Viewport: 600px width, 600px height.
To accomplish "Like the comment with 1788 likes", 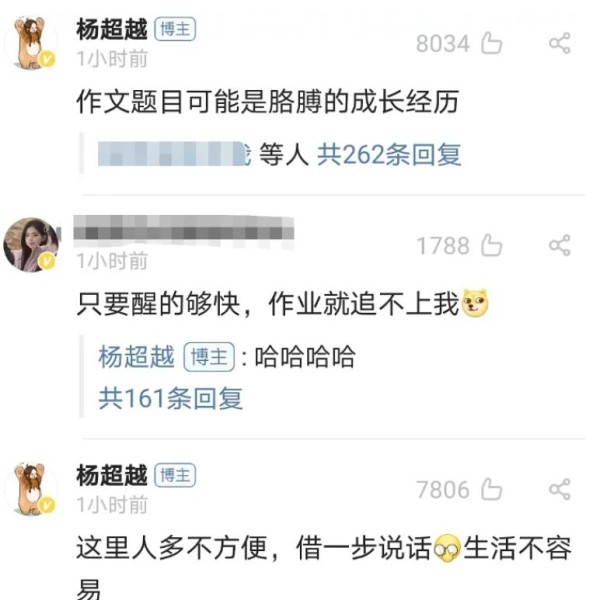I will click(491, 245).
